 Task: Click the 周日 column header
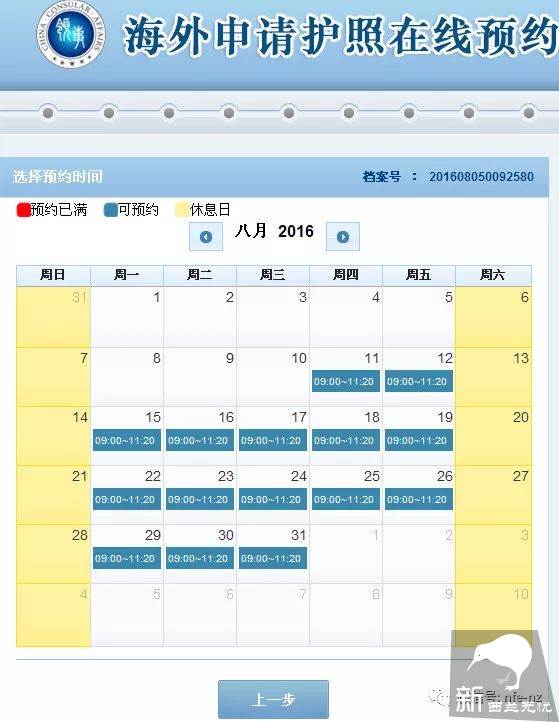(53, 275)
